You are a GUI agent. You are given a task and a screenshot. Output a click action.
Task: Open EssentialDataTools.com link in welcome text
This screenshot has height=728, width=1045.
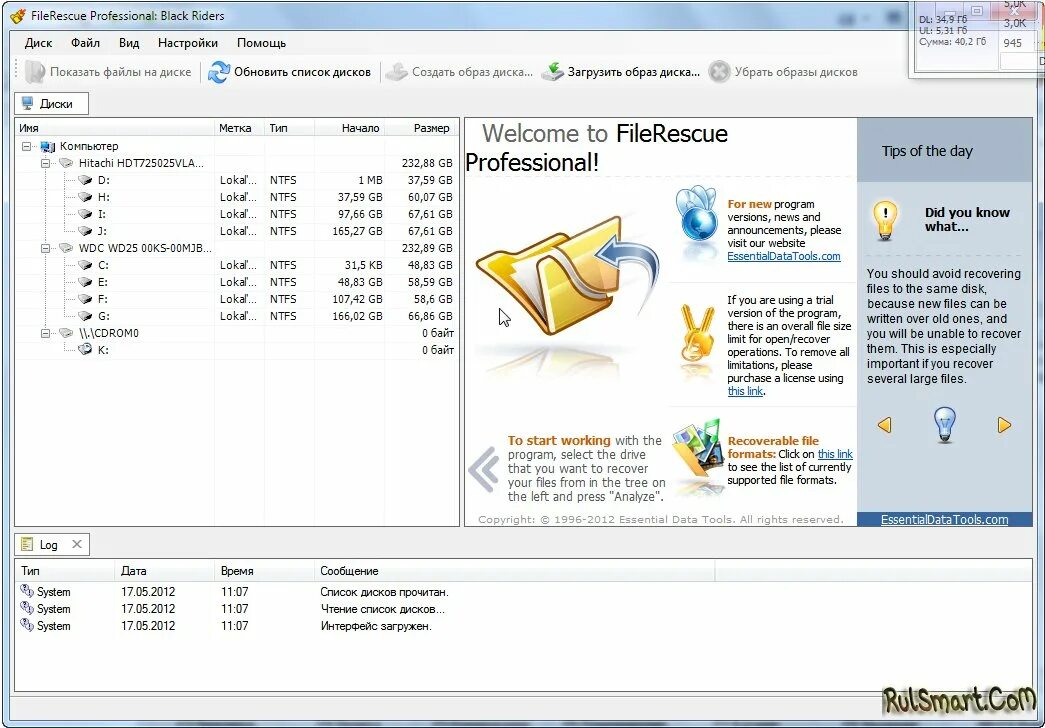(784, 256)
